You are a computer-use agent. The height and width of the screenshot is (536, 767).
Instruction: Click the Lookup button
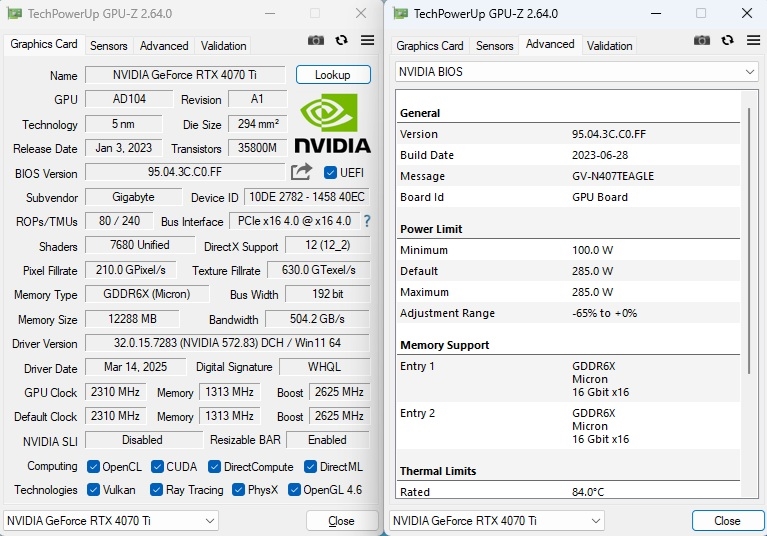pyautogui.click(x=333, y=75)
